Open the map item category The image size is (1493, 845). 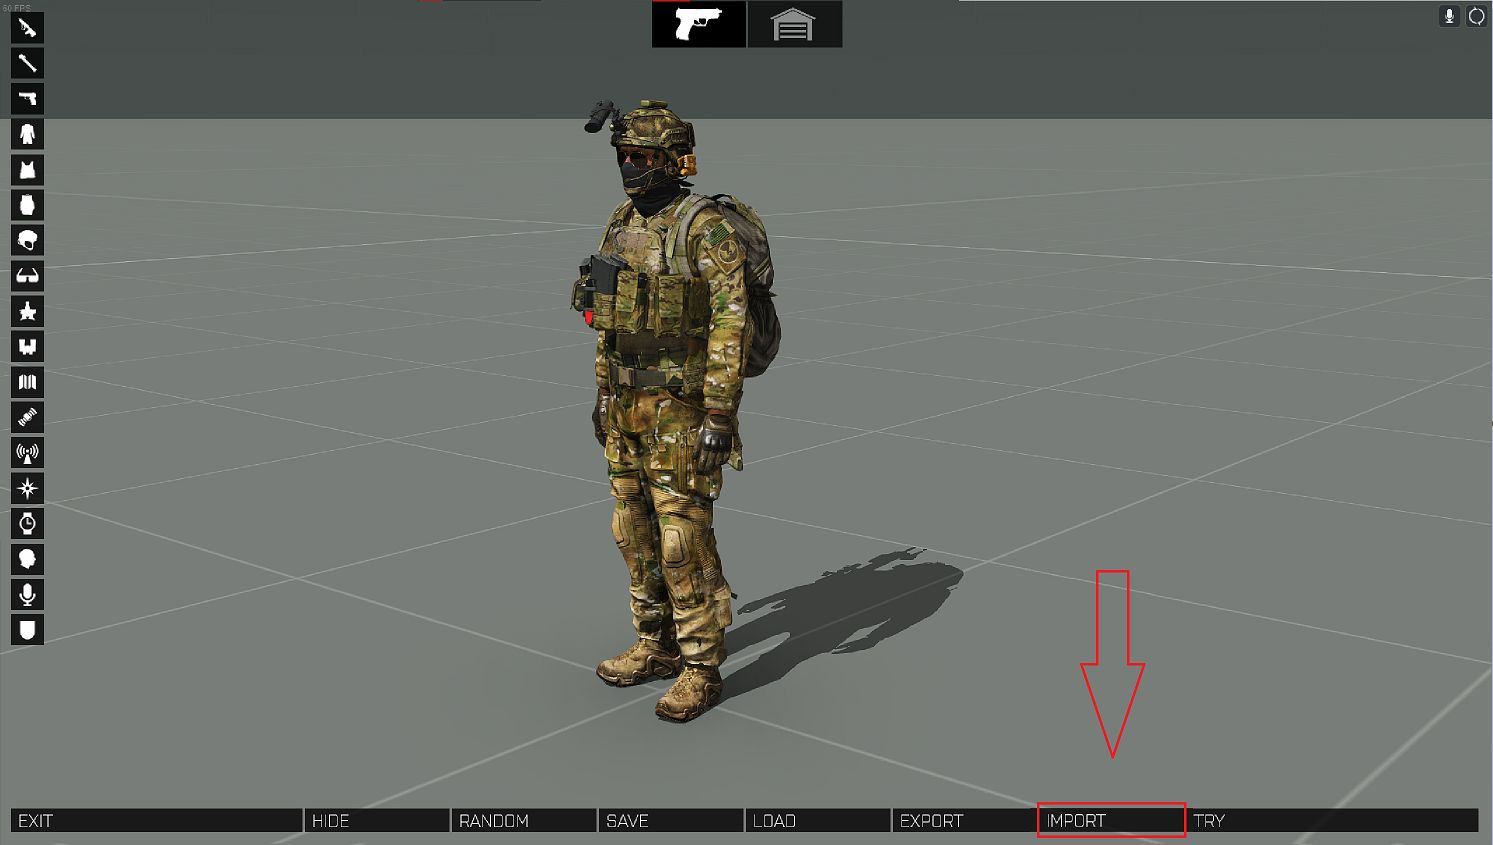(27, 382)
